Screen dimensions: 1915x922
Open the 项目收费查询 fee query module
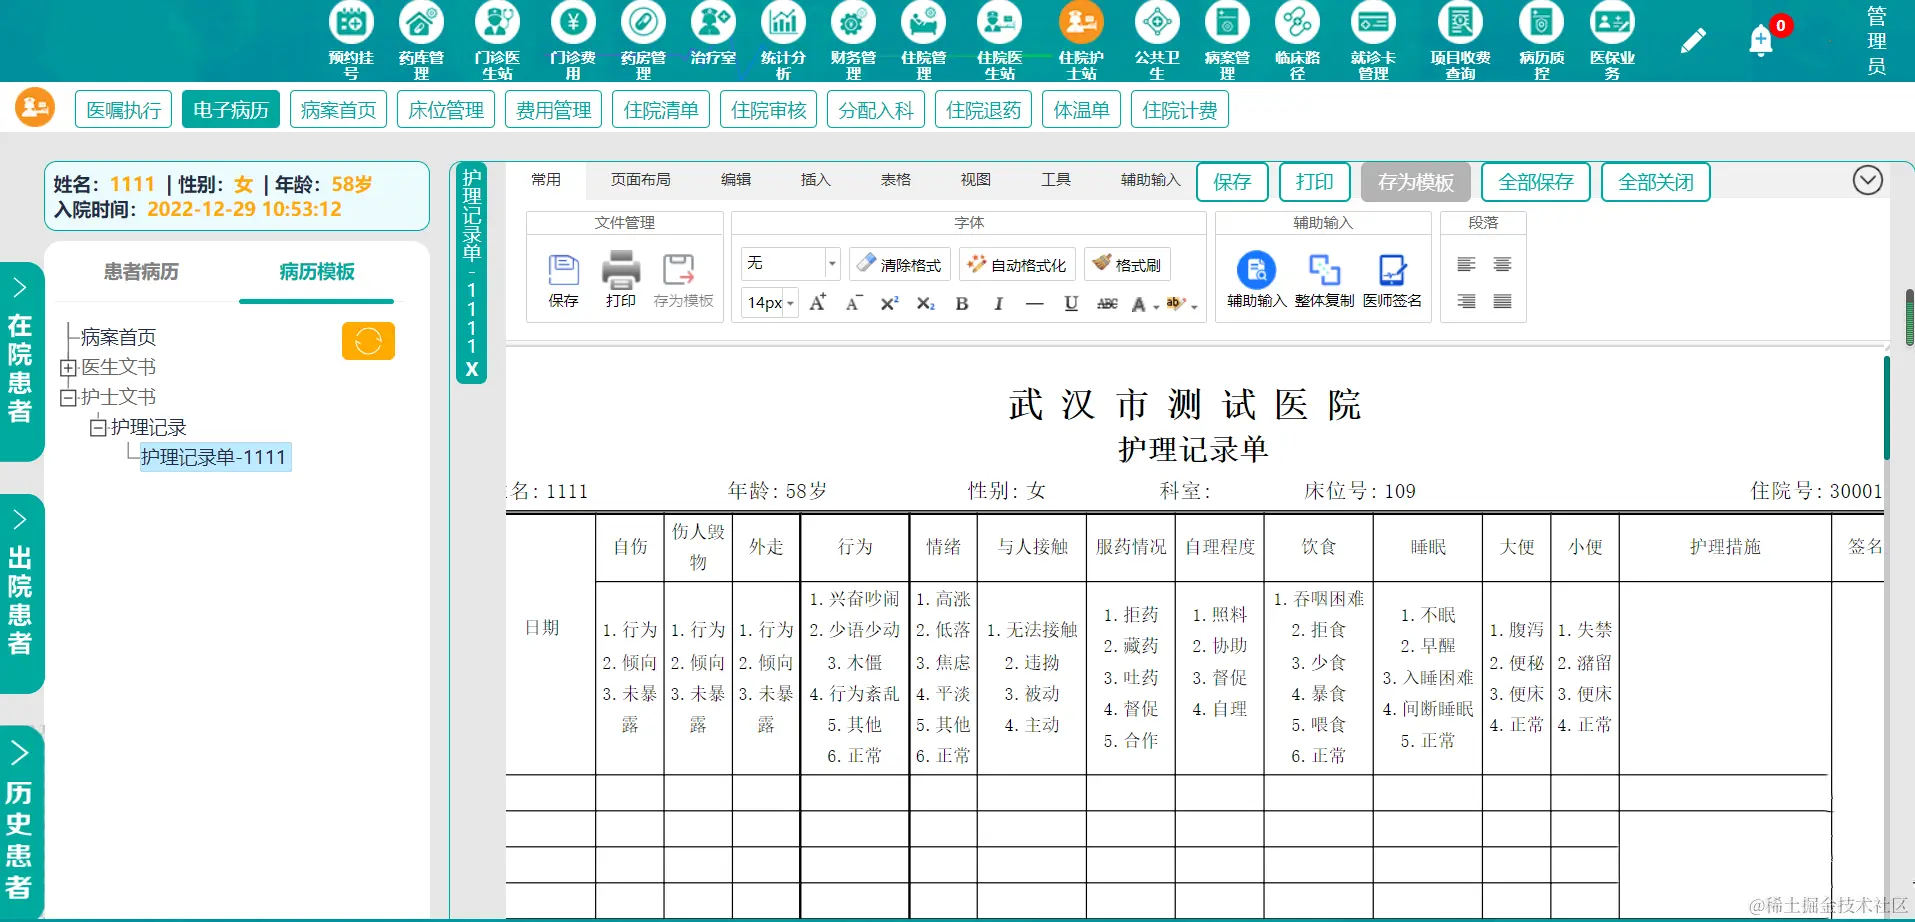[x=1460, y=40]
